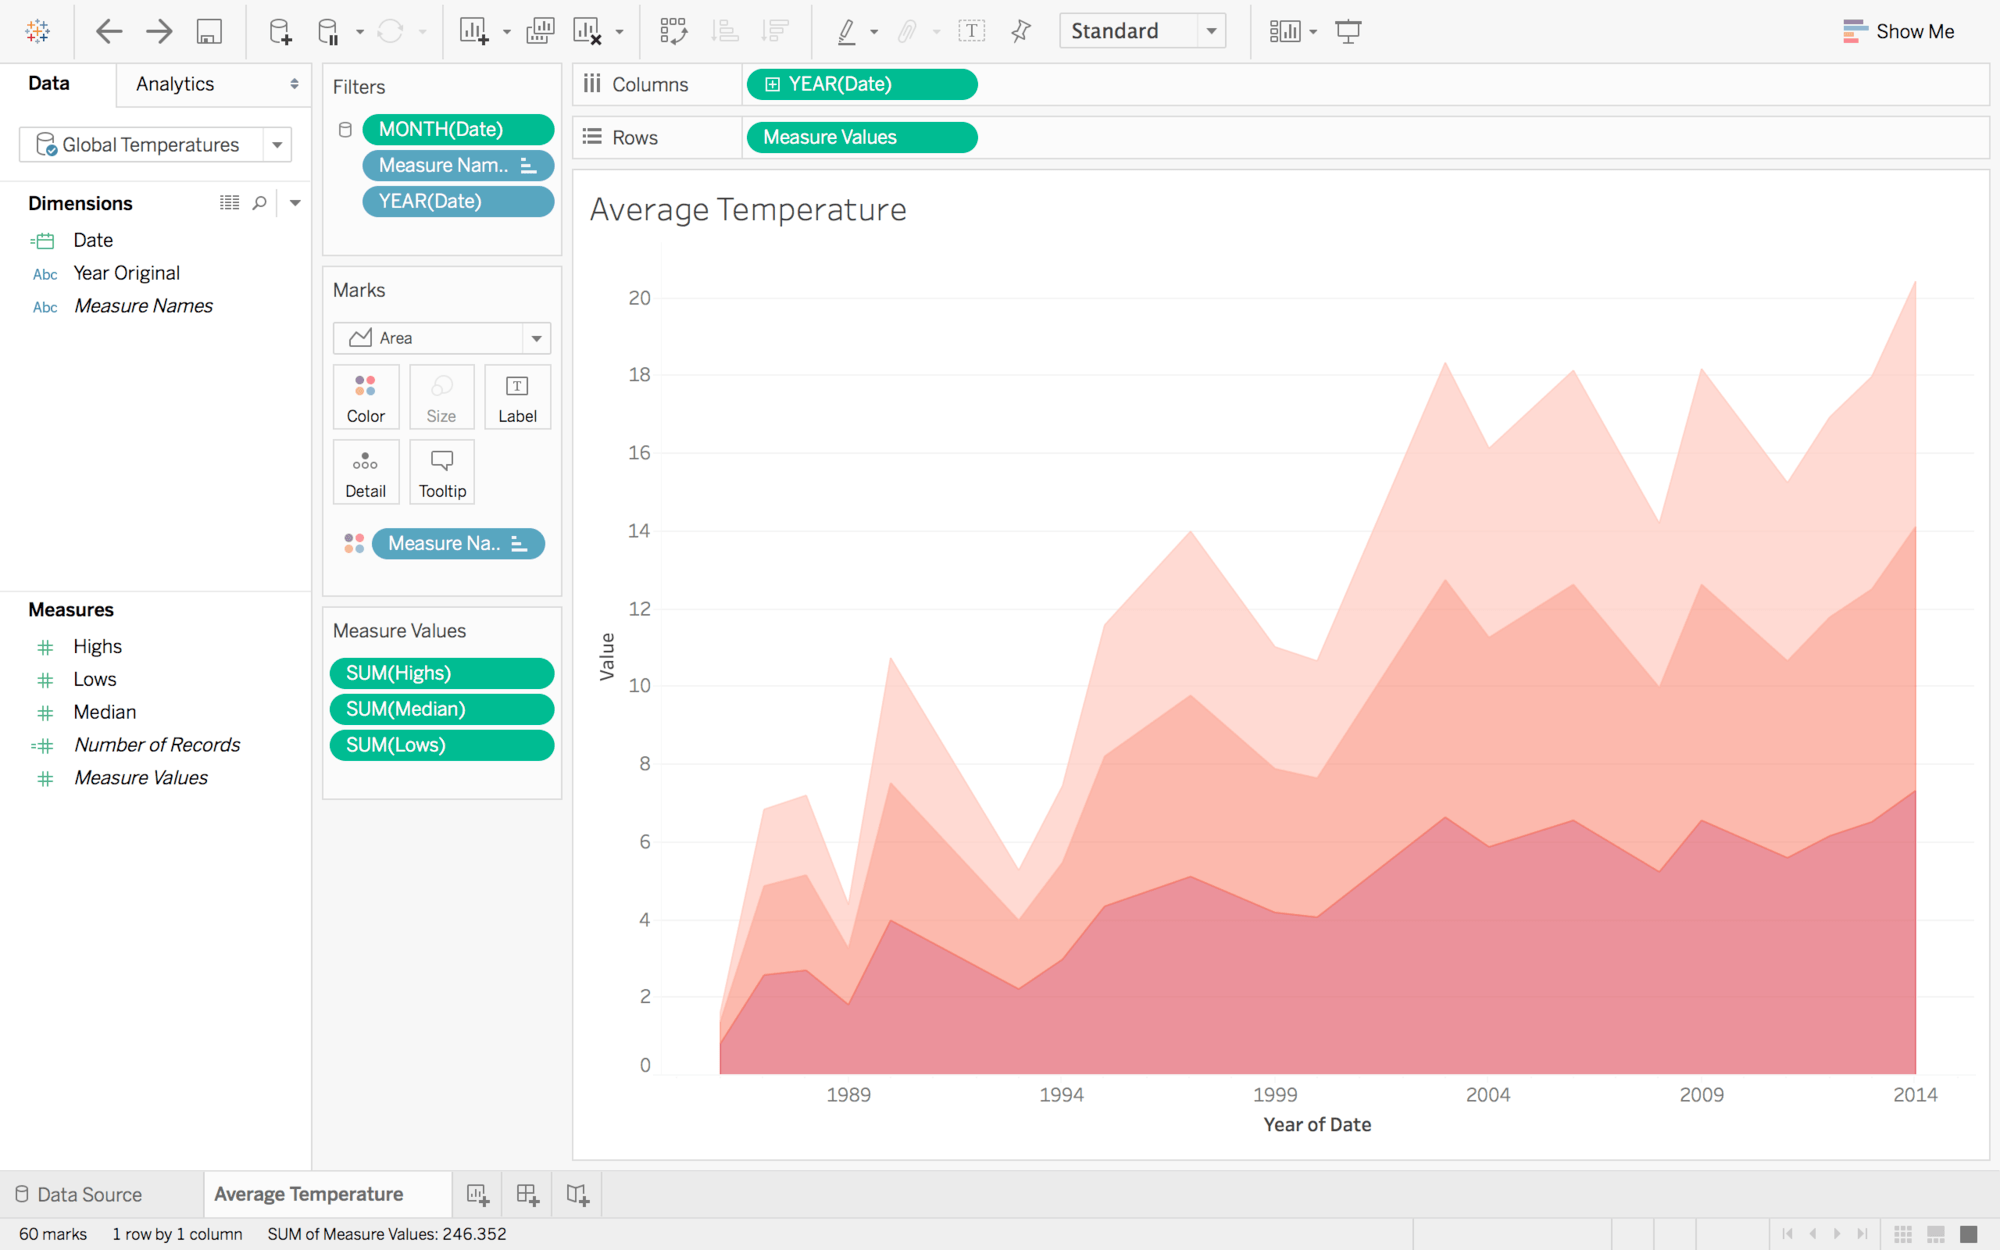Image resolution: width=2000 pixels, height=1250 pixels.
Task: Click the swap rows and columns icon
Action: pyautogui.click(x=671, y=32)
